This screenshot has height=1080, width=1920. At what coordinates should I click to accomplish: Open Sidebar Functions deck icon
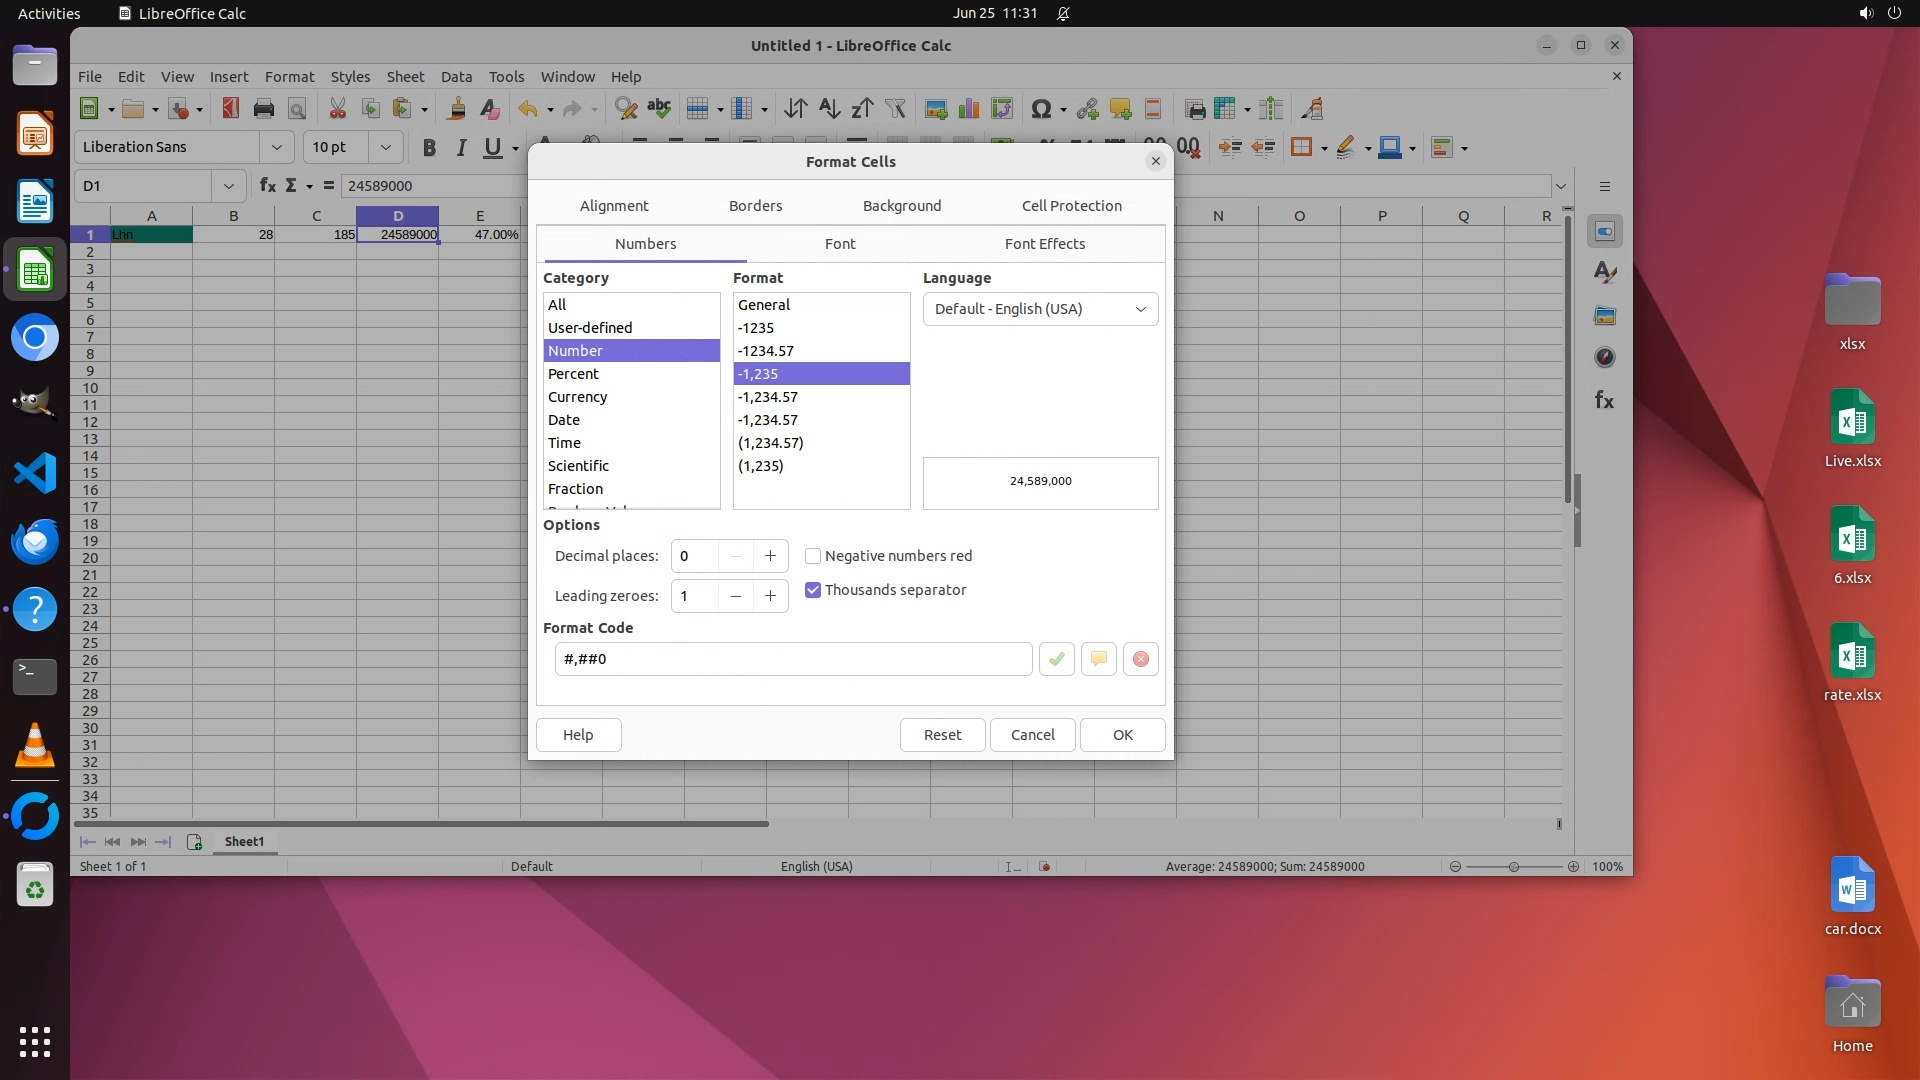point(1604,400)
